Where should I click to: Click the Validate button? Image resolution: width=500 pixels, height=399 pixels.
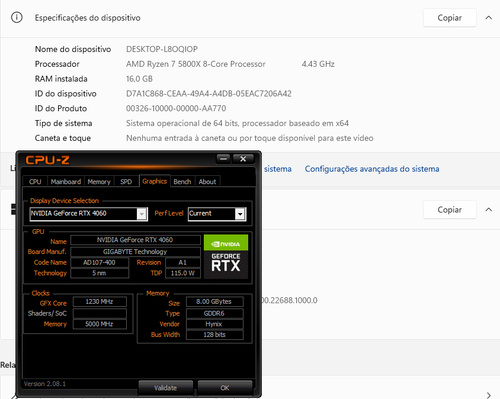coord(165,388)
